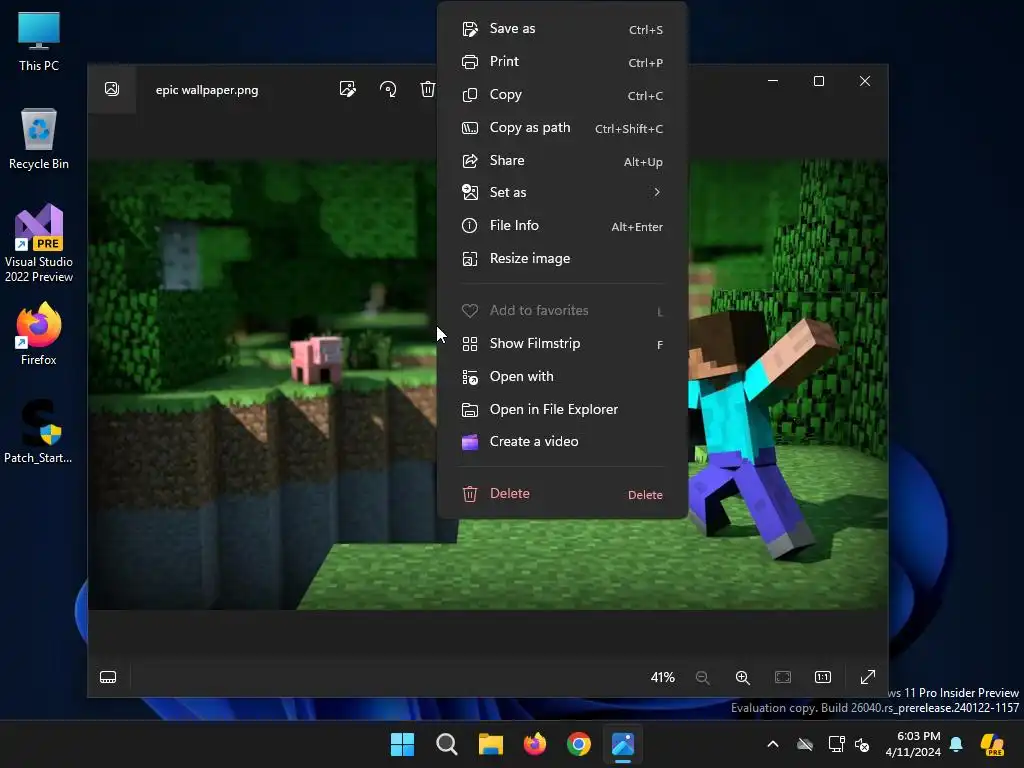Open Chrome from the taskbar

pyautogui.click(x=579, y=744)
